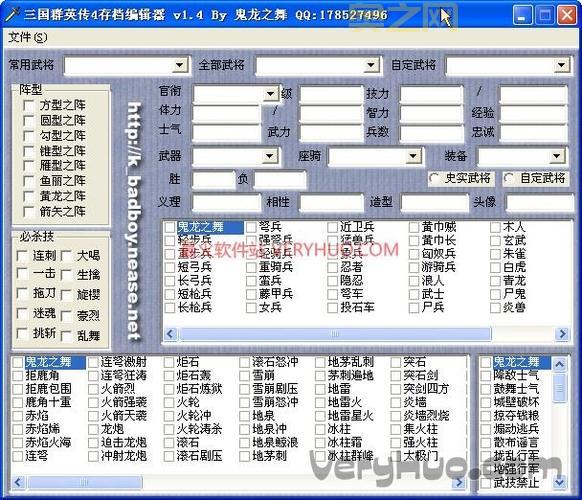Focus the 智力 input field
The height and width of the screenshot is (500, 582).
[431, 113]
